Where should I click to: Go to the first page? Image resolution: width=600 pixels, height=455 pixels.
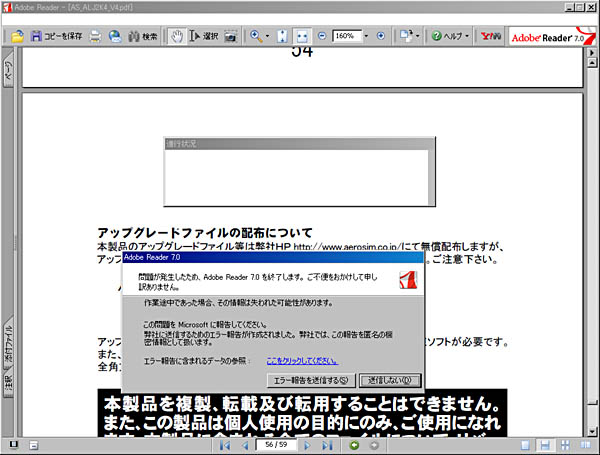(x=225, y=444)
